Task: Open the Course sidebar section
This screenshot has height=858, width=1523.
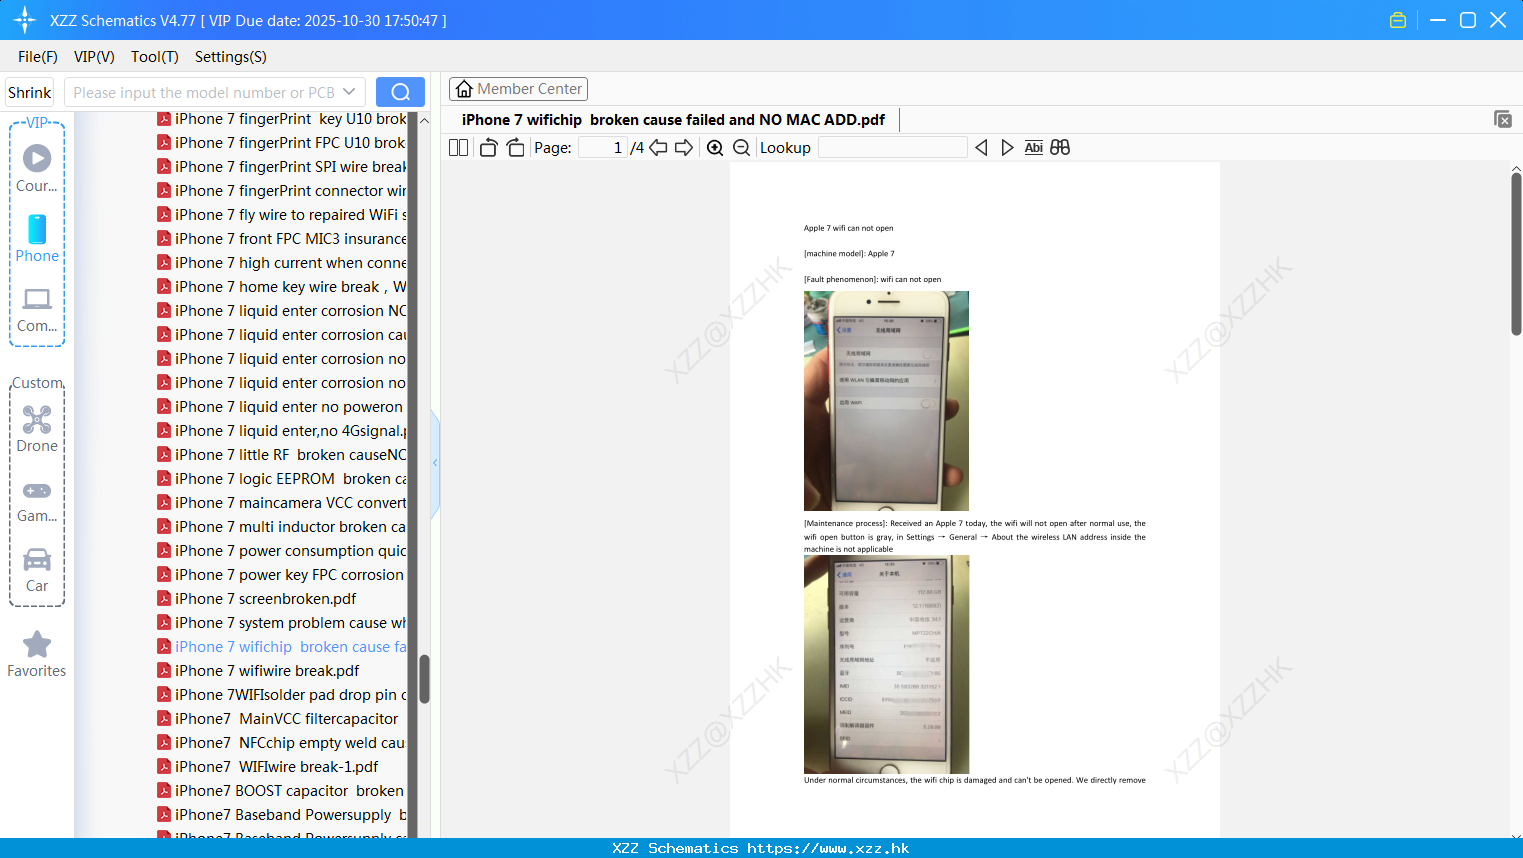Action: tap(37, 168)
